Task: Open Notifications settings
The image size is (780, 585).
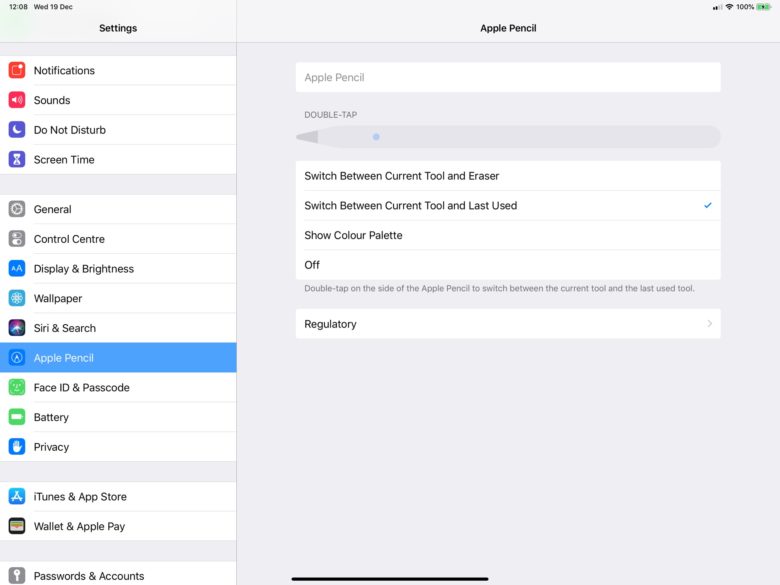Action: point(118,70)
